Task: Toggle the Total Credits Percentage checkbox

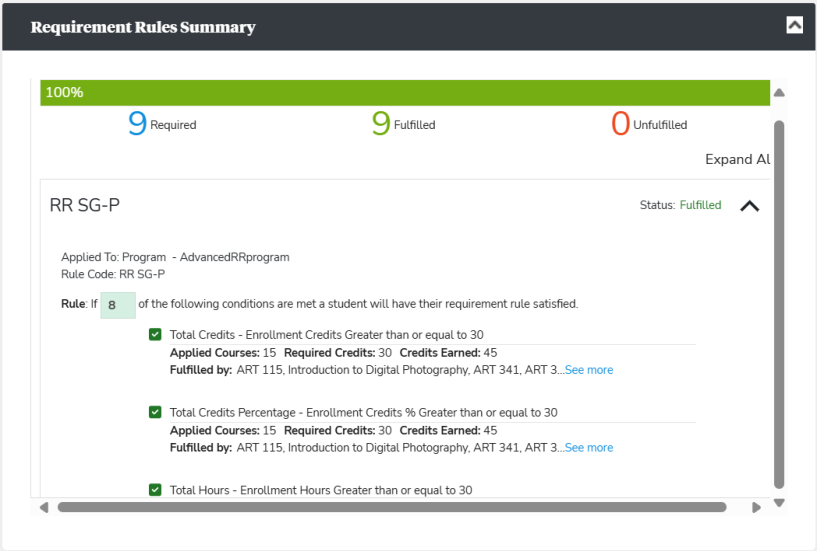Action: (x=155, y=412)
